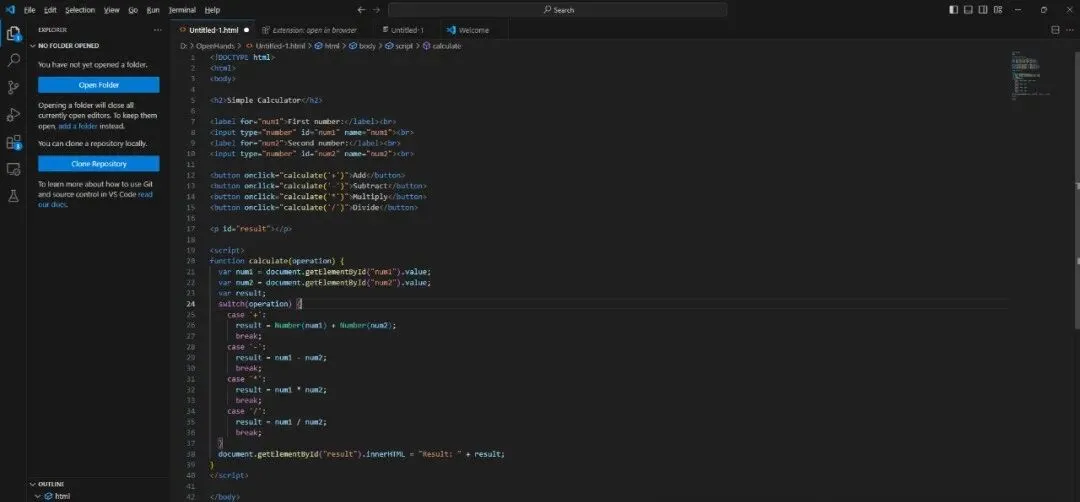The image size is (1080, 502).
Task: Click the code minimap preview
Action: tap(1030, 74)
